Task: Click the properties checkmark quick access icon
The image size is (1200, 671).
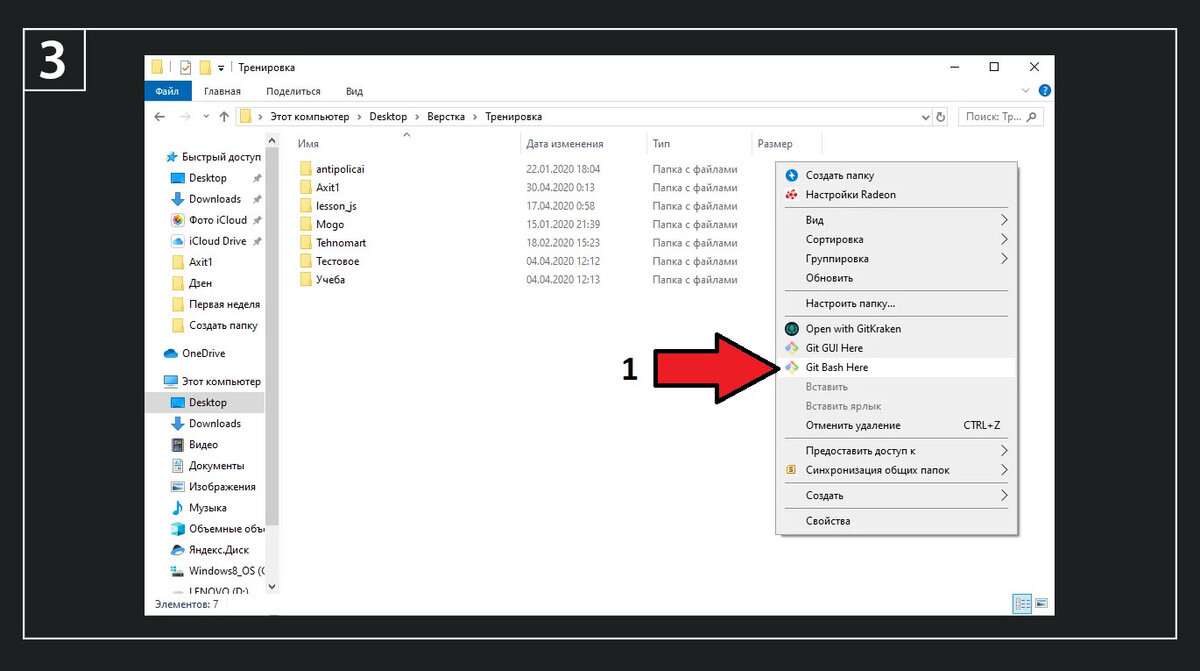Action: click(x=186, y=67)
